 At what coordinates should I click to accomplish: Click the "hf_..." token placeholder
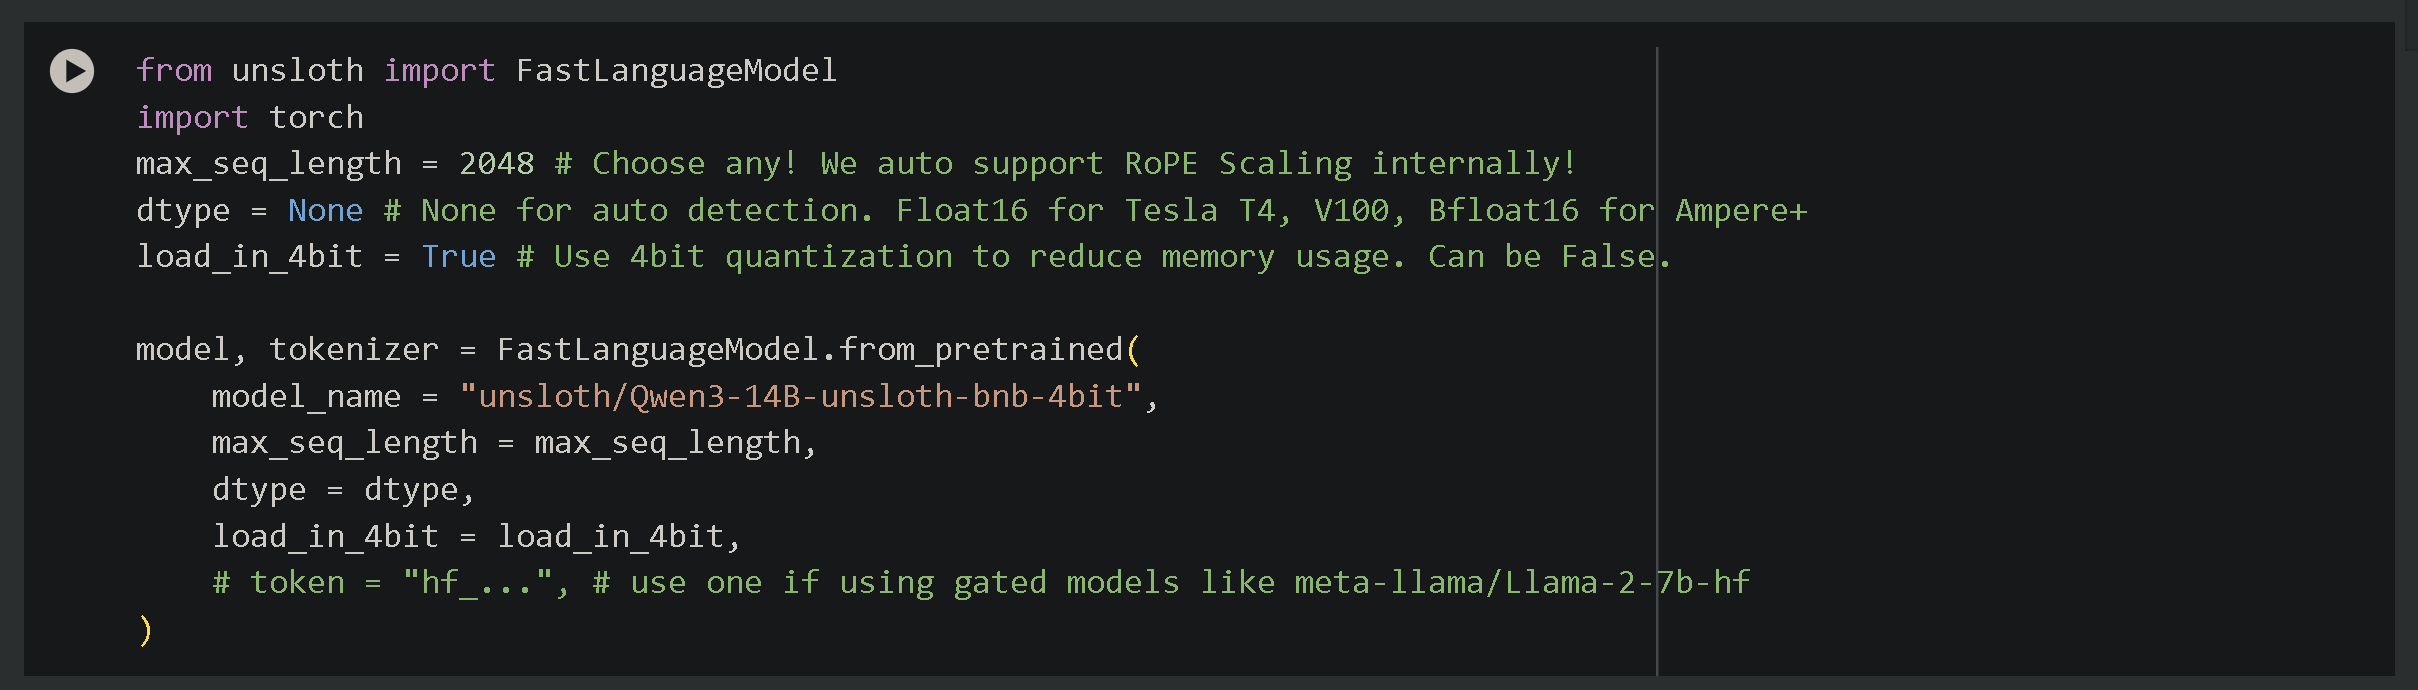pyautogui.click(x=478, y=583)
